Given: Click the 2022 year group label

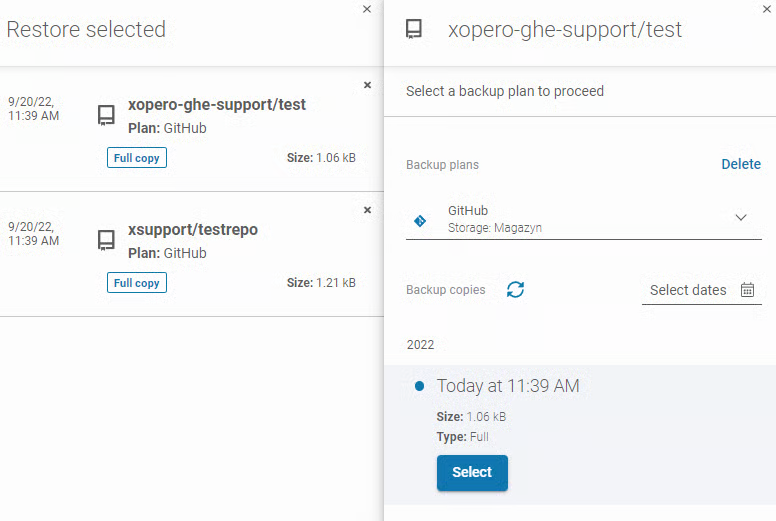Looking at the screenshot, I should coord(421,345).
